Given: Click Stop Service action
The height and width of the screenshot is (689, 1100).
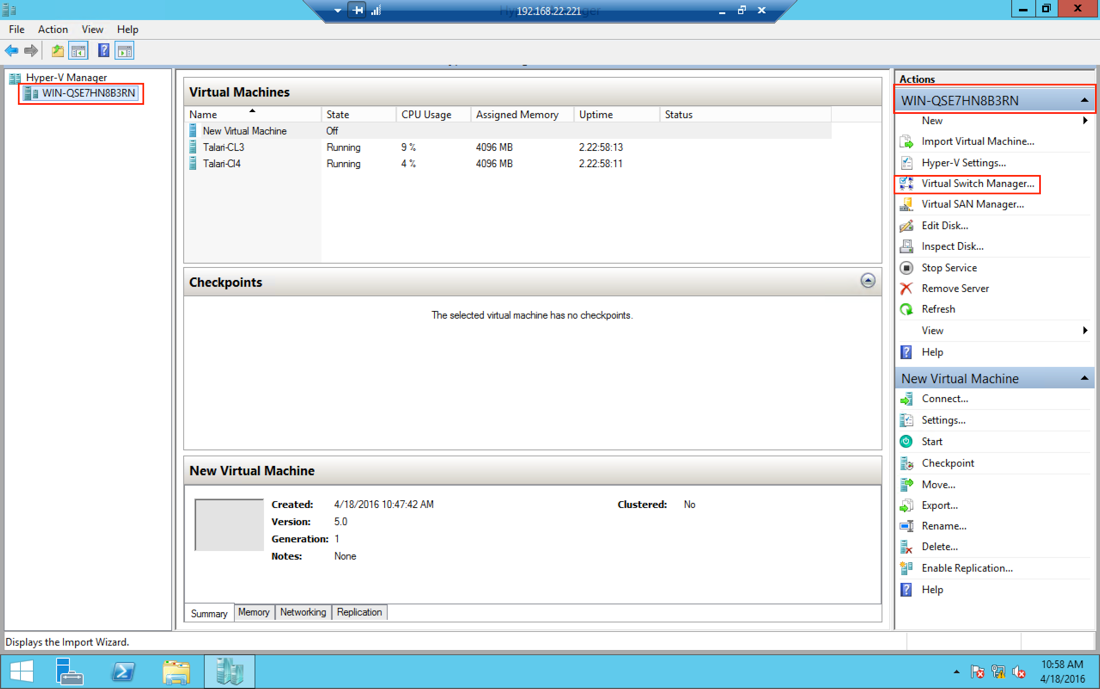Looking at the screenshot, I should point(948,267).
